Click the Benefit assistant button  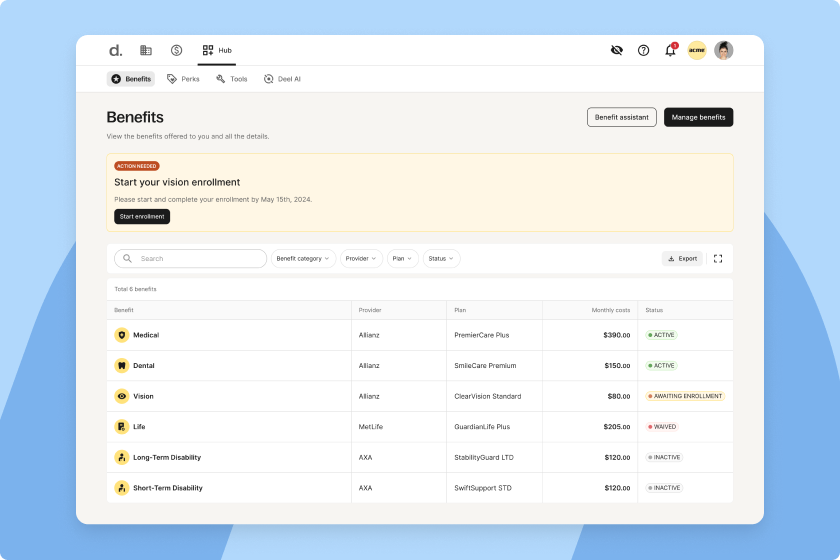coord(621,117)
